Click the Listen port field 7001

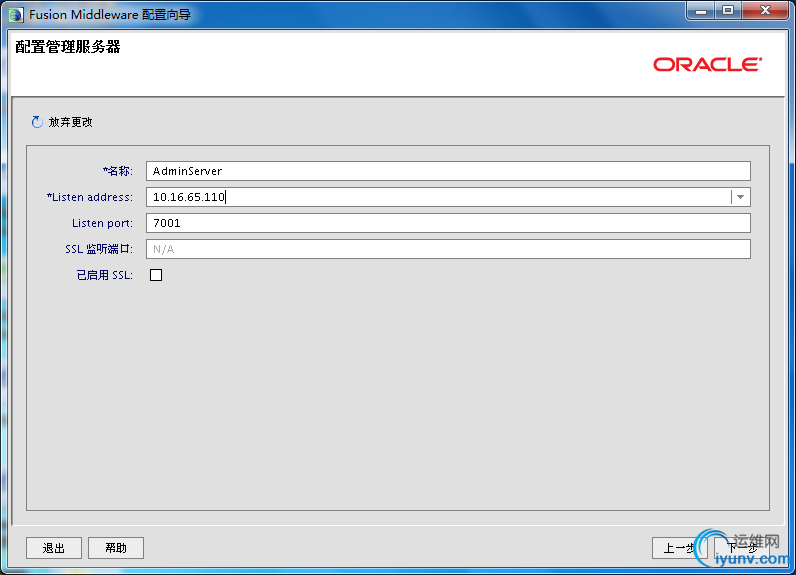click(x=448, y=223)
